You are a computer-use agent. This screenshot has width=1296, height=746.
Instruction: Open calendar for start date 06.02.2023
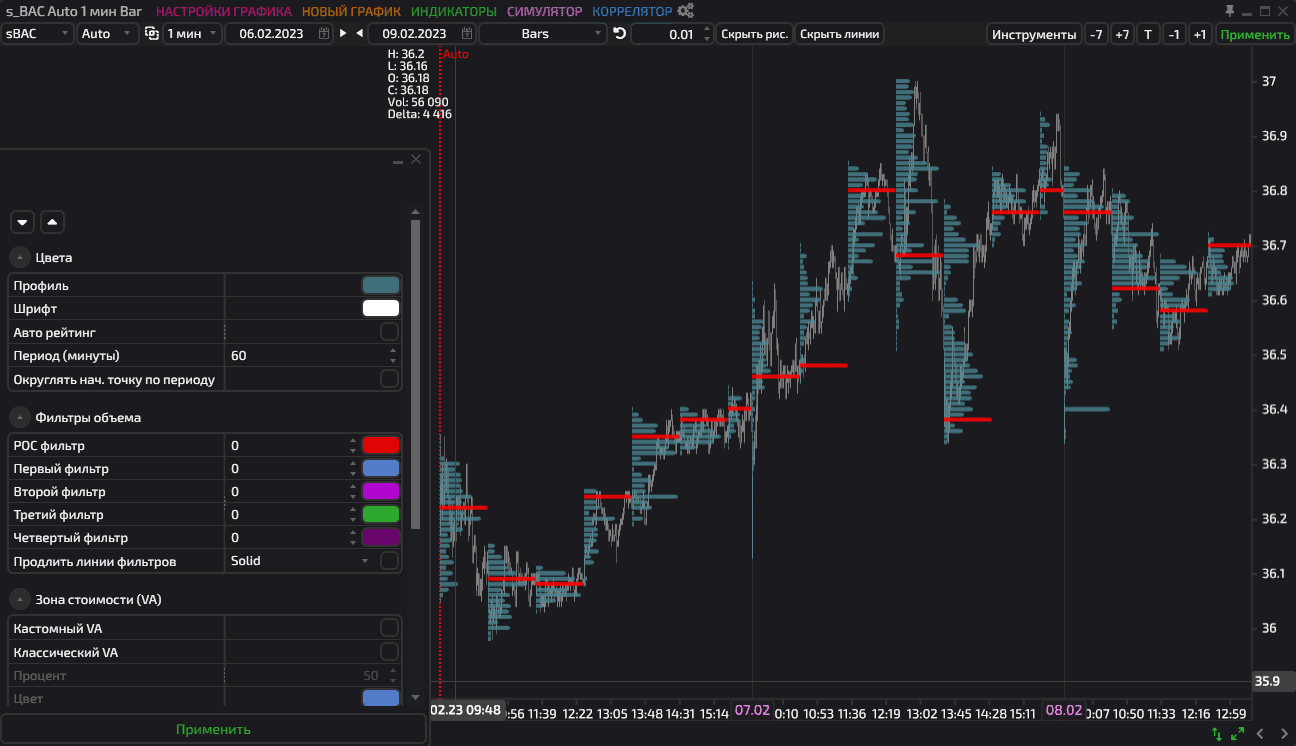(x=324, y=33)
